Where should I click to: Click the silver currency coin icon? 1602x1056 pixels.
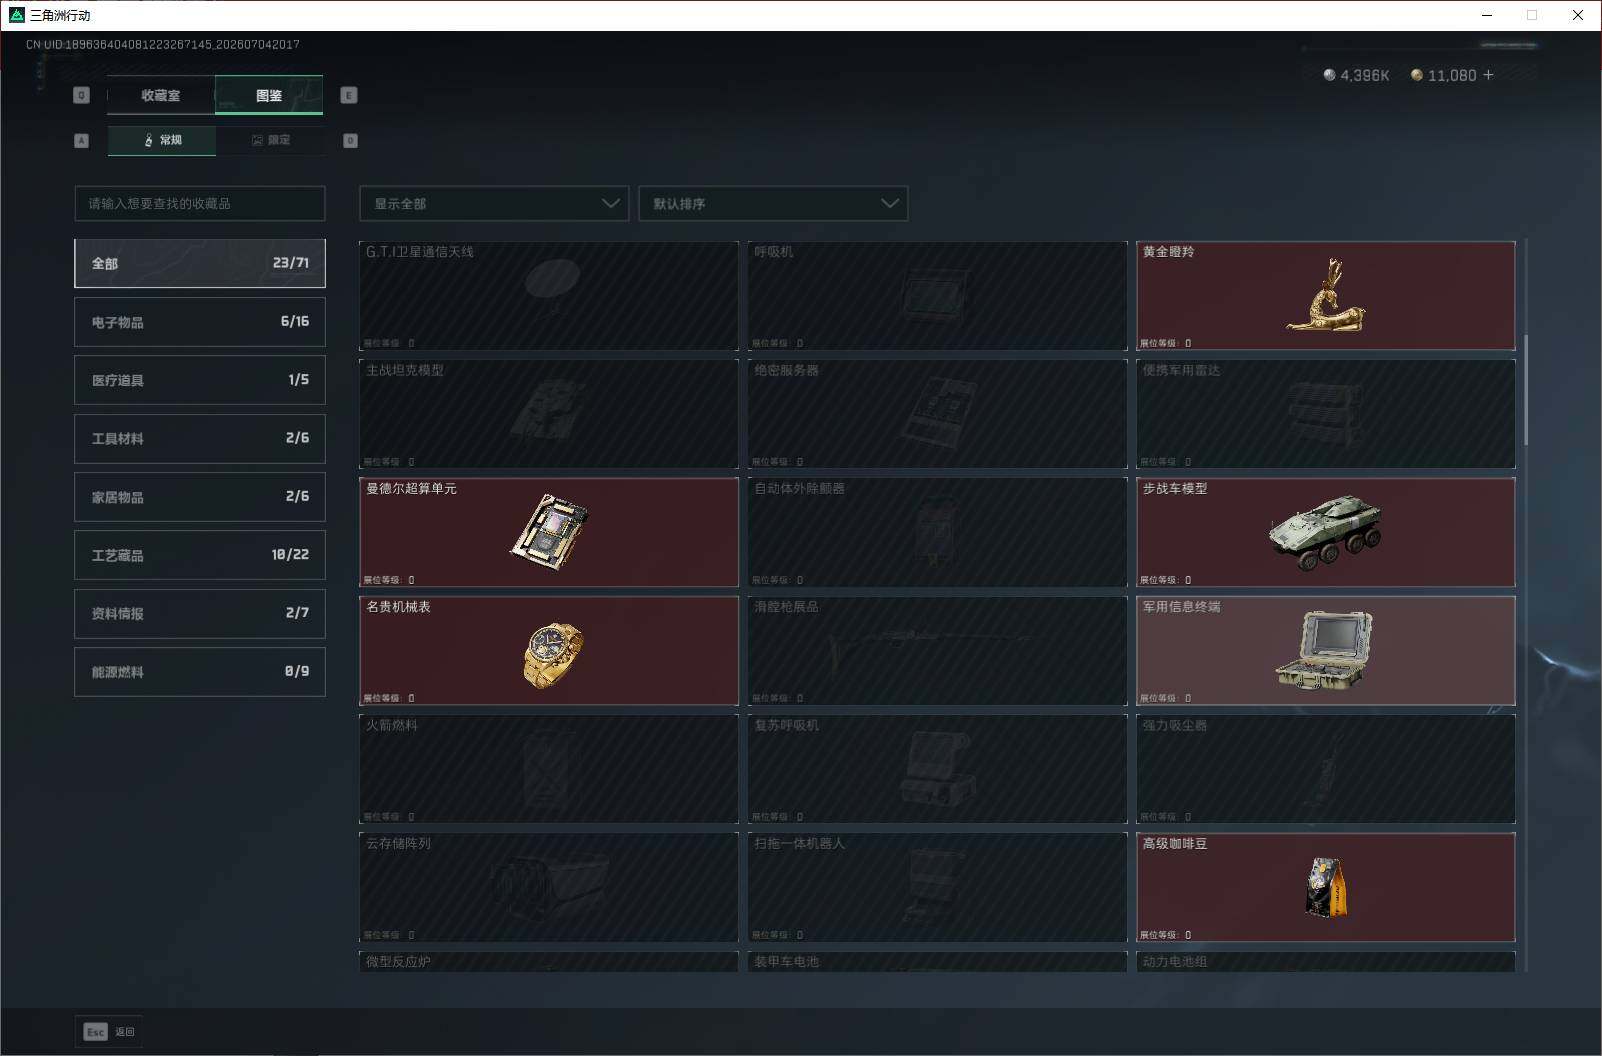coord(1329,75)
